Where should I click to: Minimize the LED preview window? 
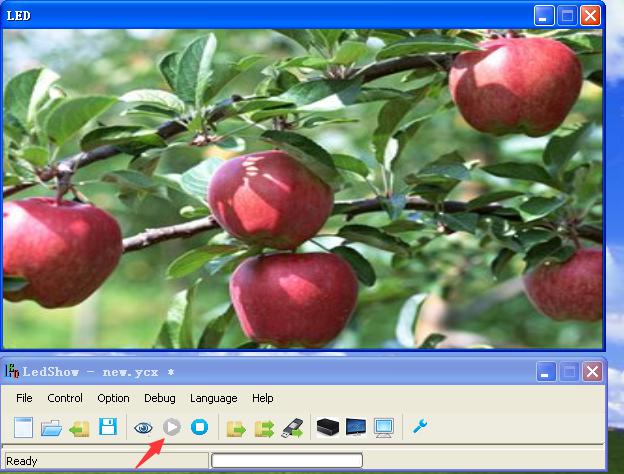click(x=544, y=16)
